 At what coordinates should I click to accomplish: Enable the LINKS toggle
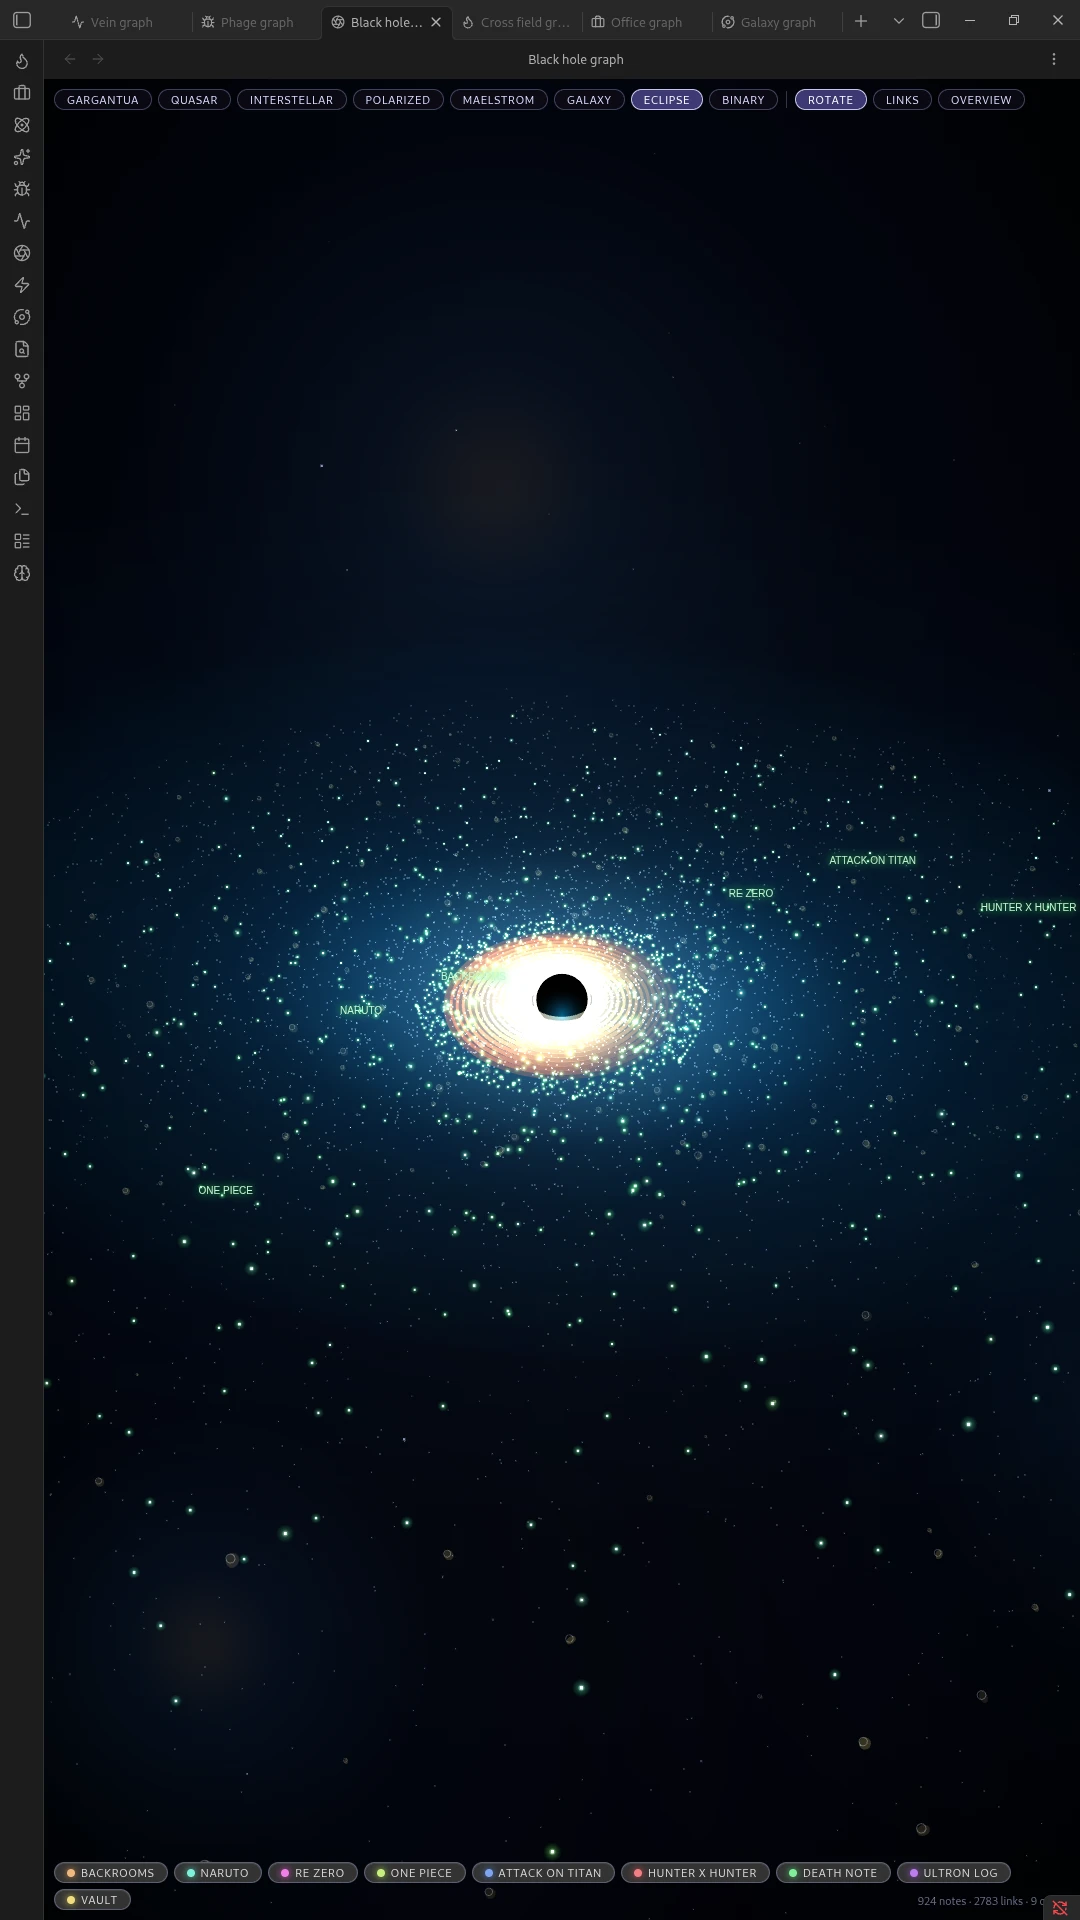tap(902, 100)
